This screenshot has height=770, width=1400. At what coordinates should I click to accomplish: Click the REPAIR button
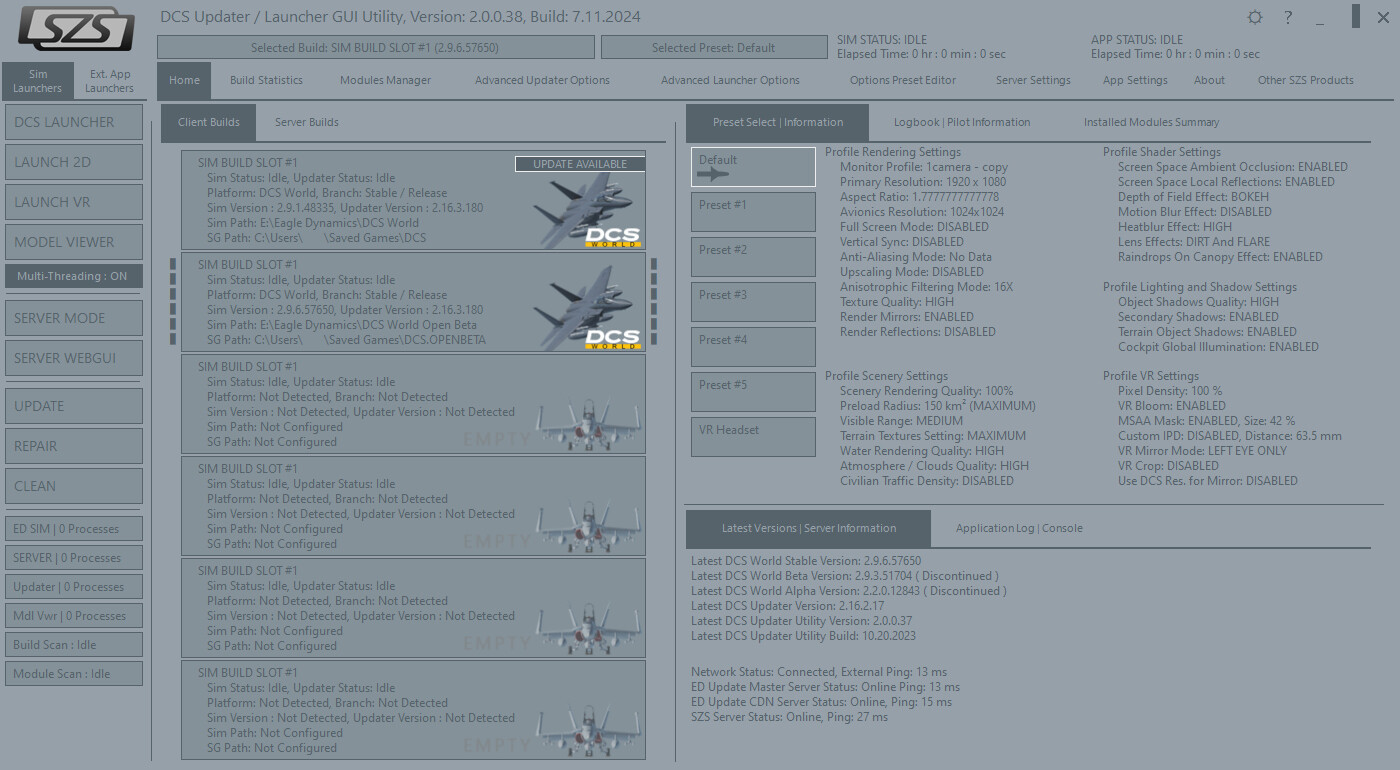(73, 446)
